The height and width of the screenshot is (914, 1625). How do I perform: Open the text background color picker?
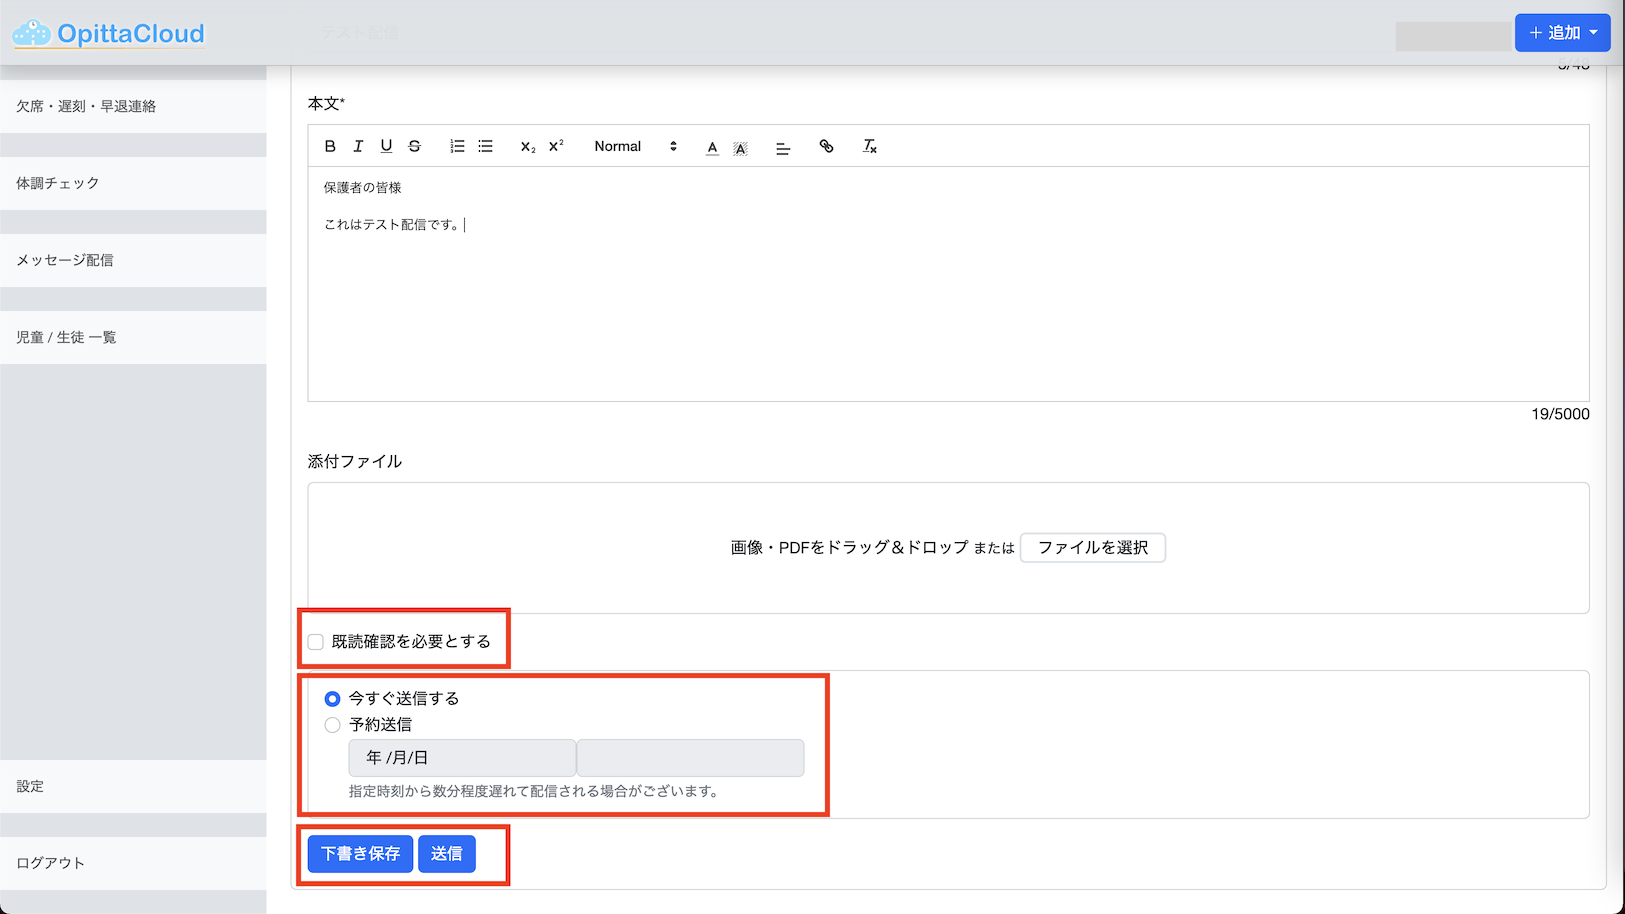tap(740, 147)
